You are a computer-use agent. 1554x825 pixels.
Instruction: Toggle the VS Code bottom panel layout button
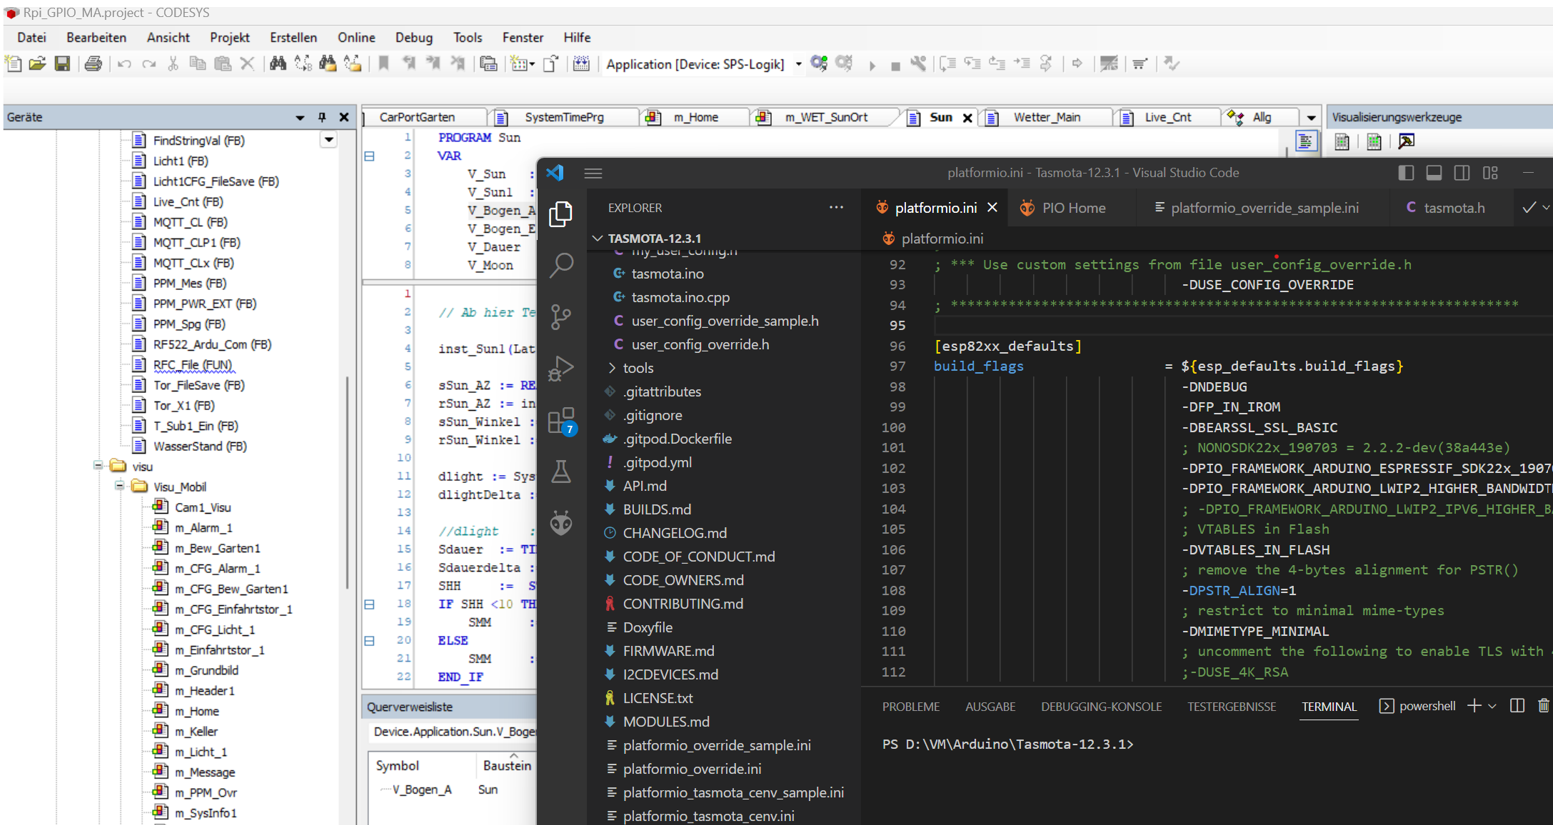[1434, 173]
